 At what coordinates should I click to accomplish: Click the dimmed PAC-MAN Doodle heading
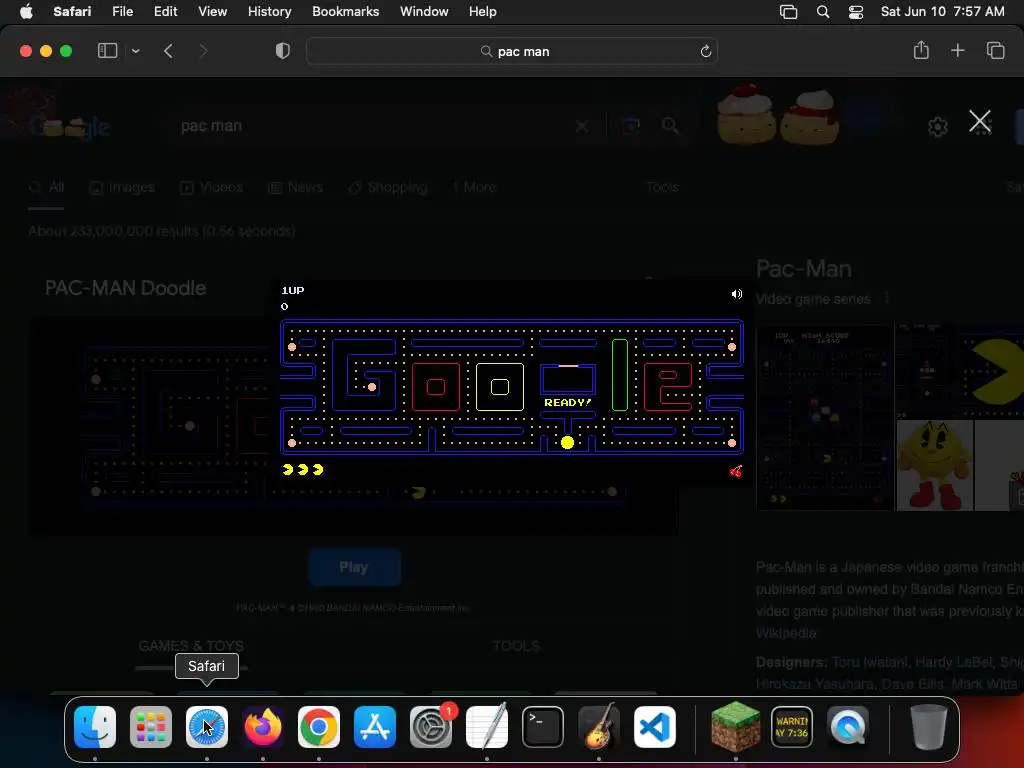tap(125, 288)
